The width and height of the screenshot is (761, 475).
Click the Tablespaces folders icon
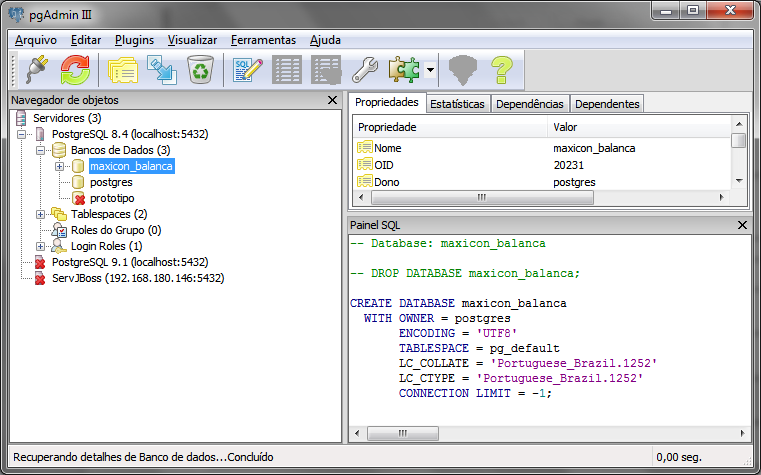tap(59, 214)
